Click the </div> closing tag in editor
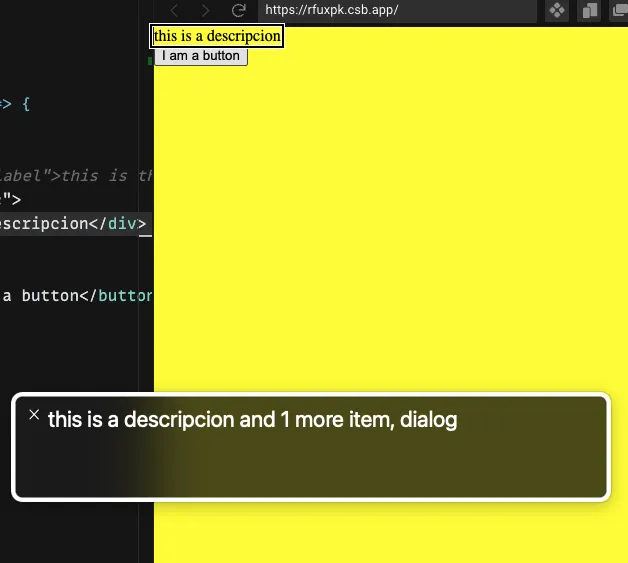This screenshot has width=628, height=563. click(x=125, y=223)
